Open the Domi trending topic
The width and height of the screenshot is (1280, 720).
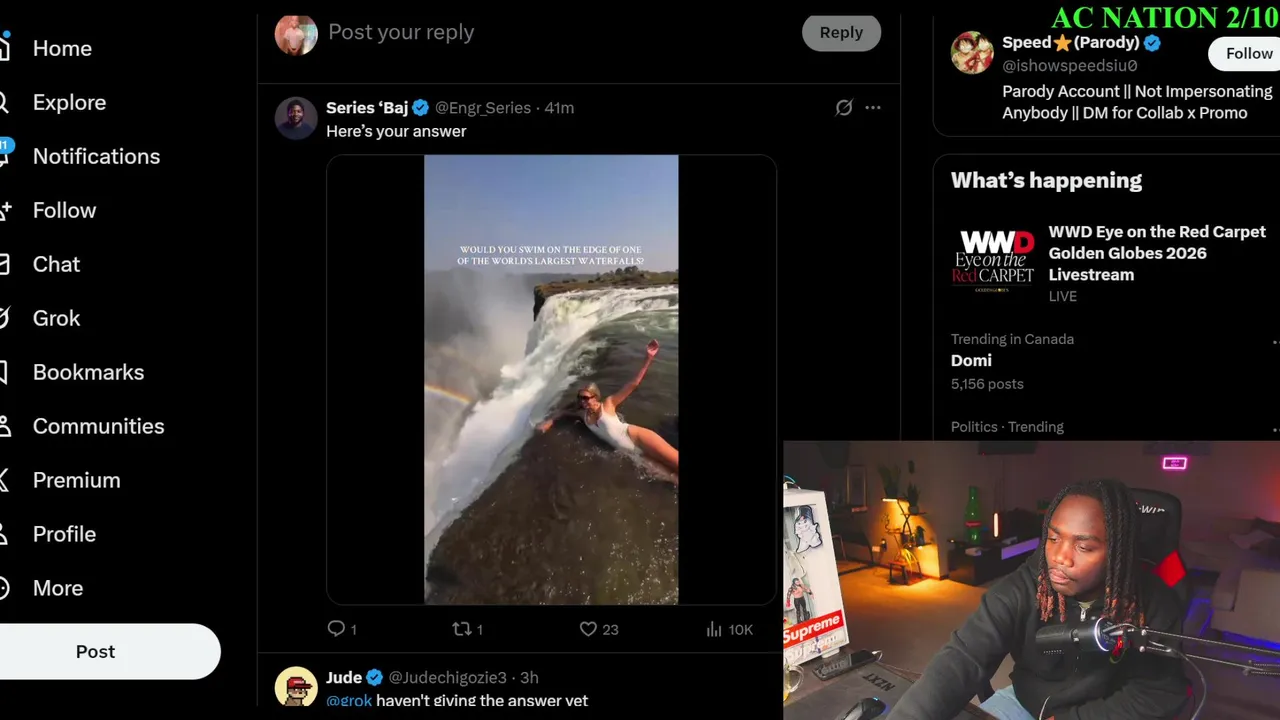click(x=971, y=360)
